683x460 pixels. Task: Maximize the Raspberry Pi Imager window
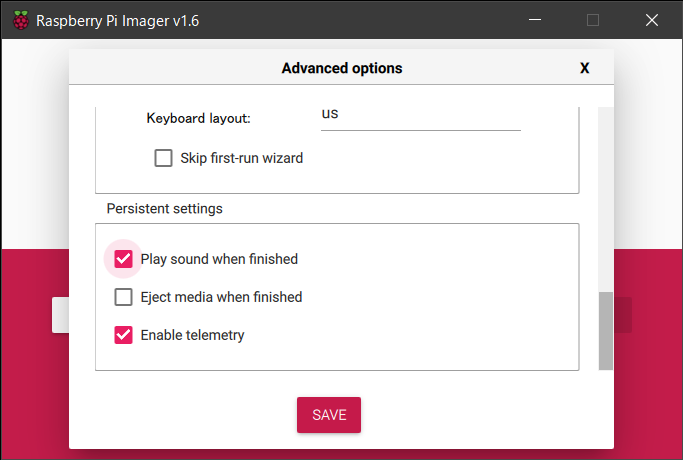pyautogui.click(x=593, y=20)
